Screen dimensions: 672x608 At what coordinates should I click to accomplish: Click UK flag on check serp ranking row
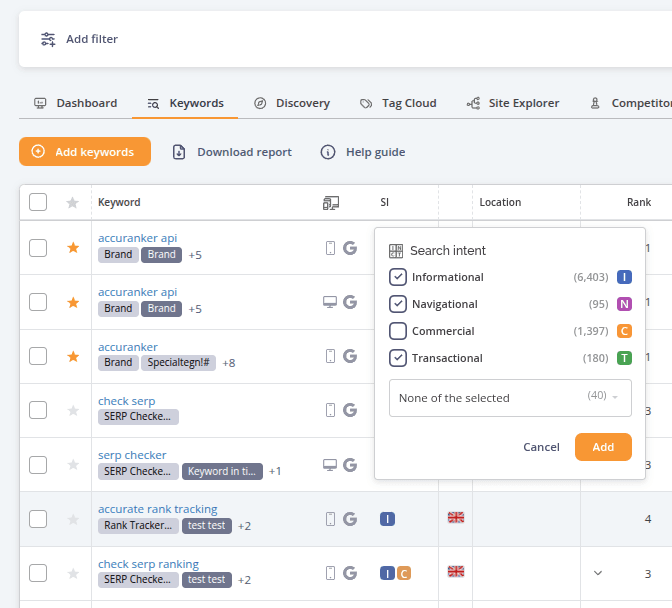(x=456, y=572)
